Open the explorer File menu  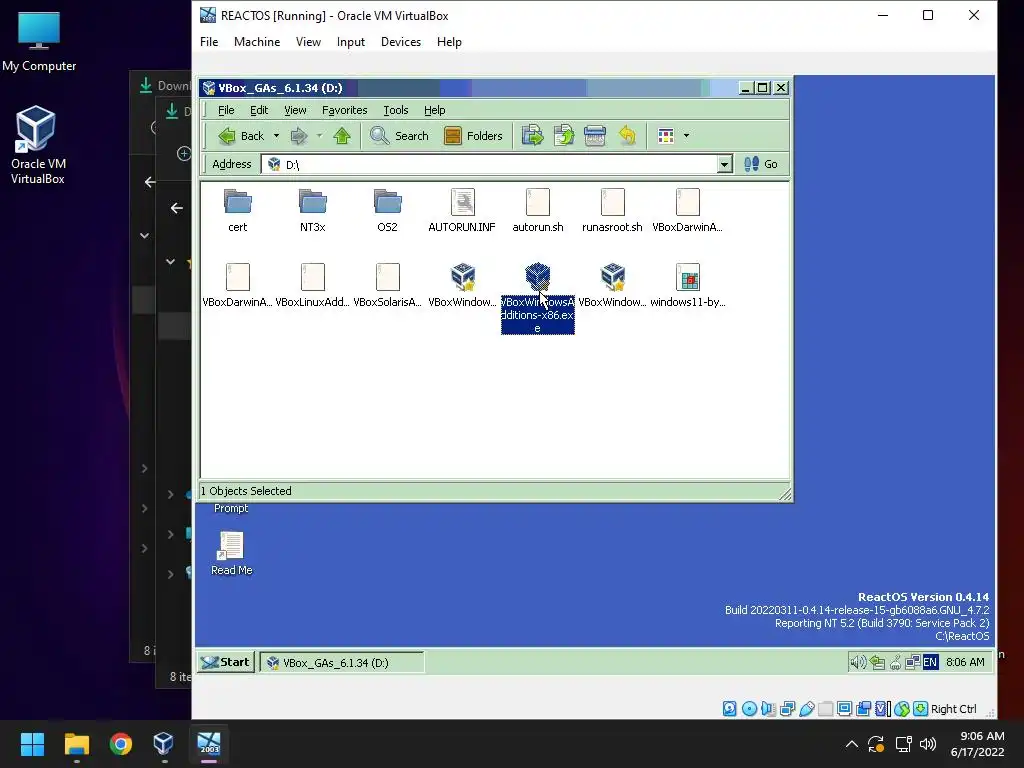tap(226, 110)
